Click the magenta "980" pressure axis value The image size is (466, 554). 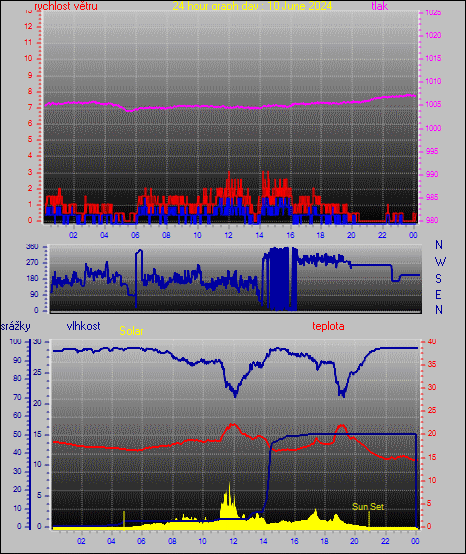click(432, 220)
